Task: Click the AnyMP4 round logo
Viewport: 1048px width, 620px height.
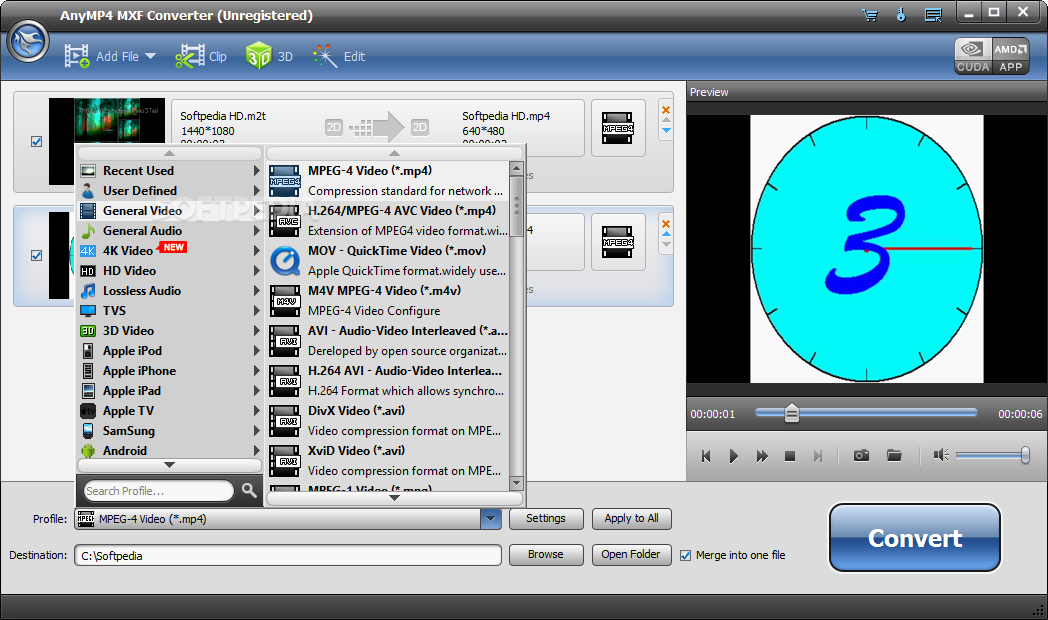Action: [27, 41]
